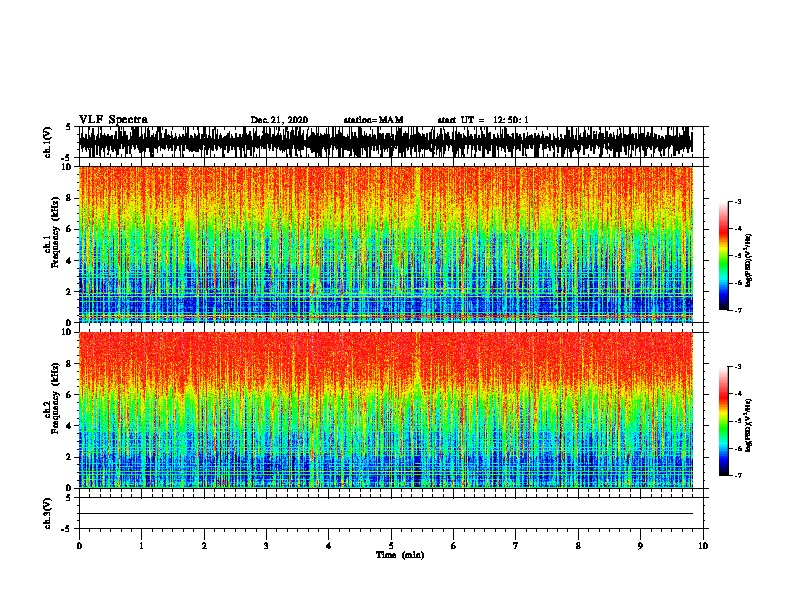
Task: Click time axis tick label "8"
Action: (x=578, y=546)
